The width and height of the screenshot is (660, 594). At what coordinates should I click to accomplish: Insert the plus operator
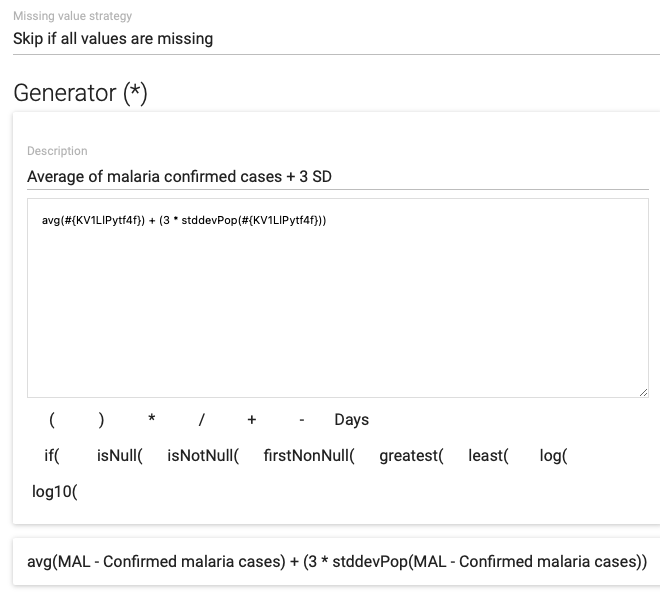[x=252, y=420]
